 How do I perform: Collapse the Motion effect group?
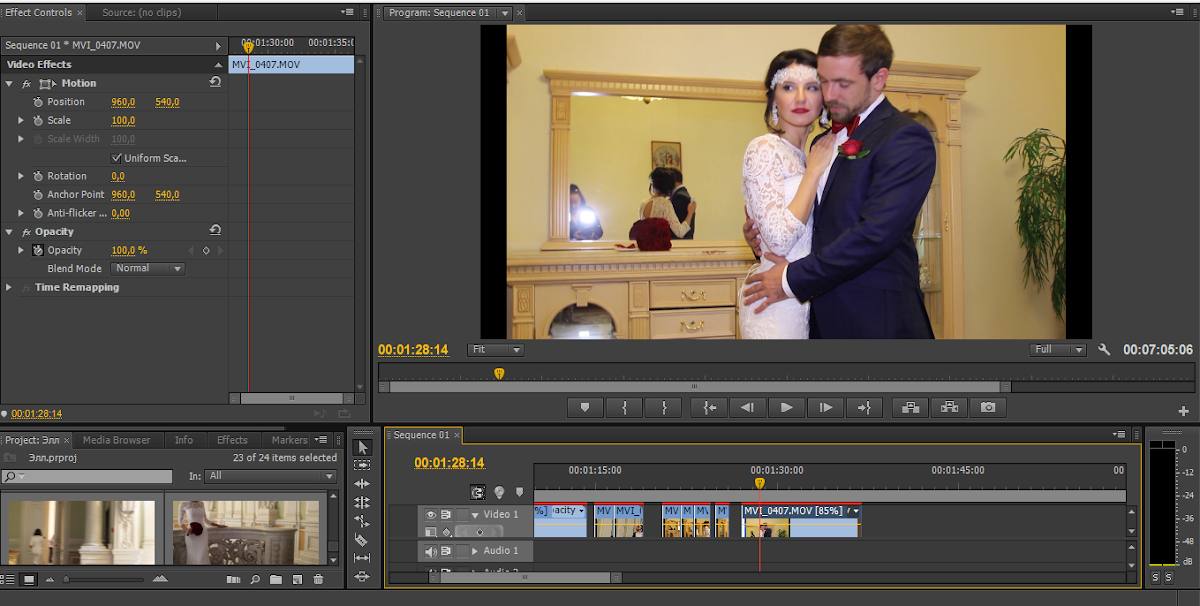[x=9, y=83]
